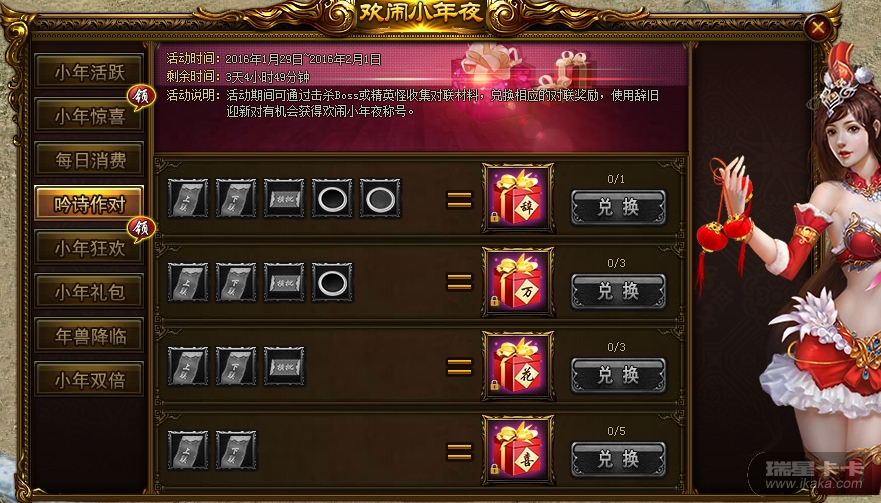881x503 pixels.
Task: Close the 欢闹小年夜 event window
Action: (x=818, y=27)
